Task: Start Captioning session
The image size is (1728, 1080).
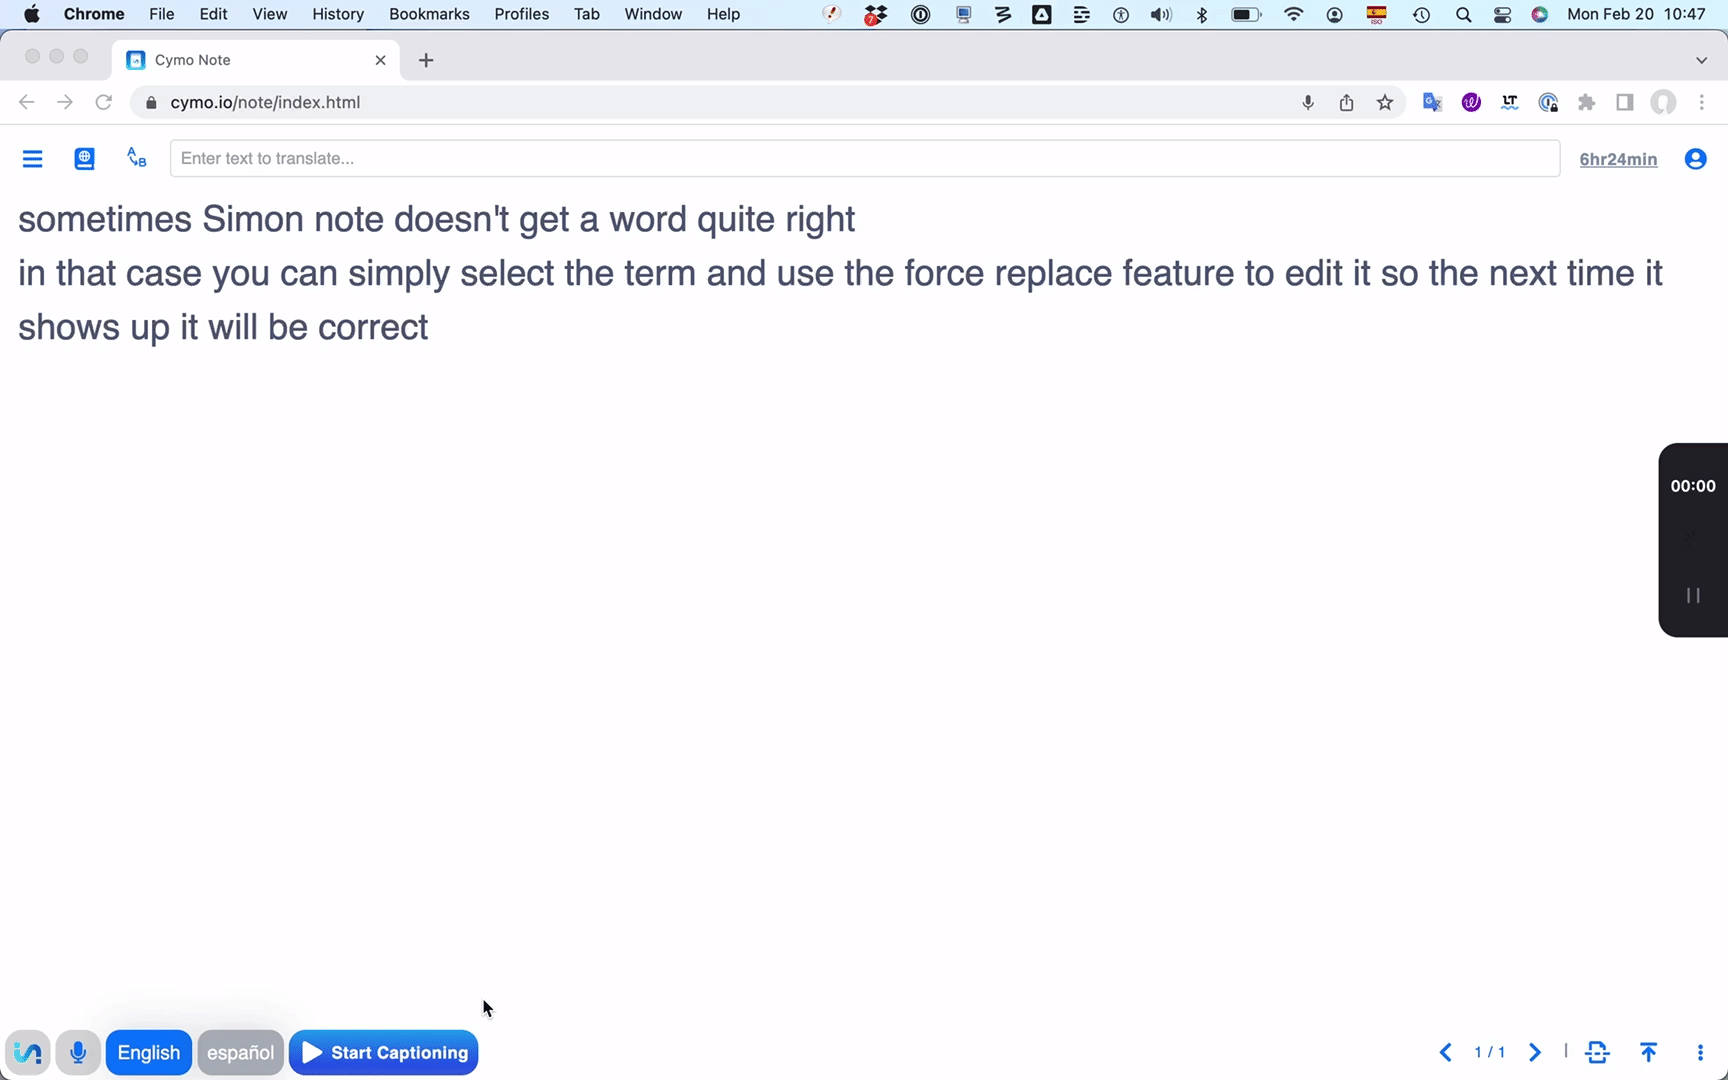Action: pos(384,1052)
